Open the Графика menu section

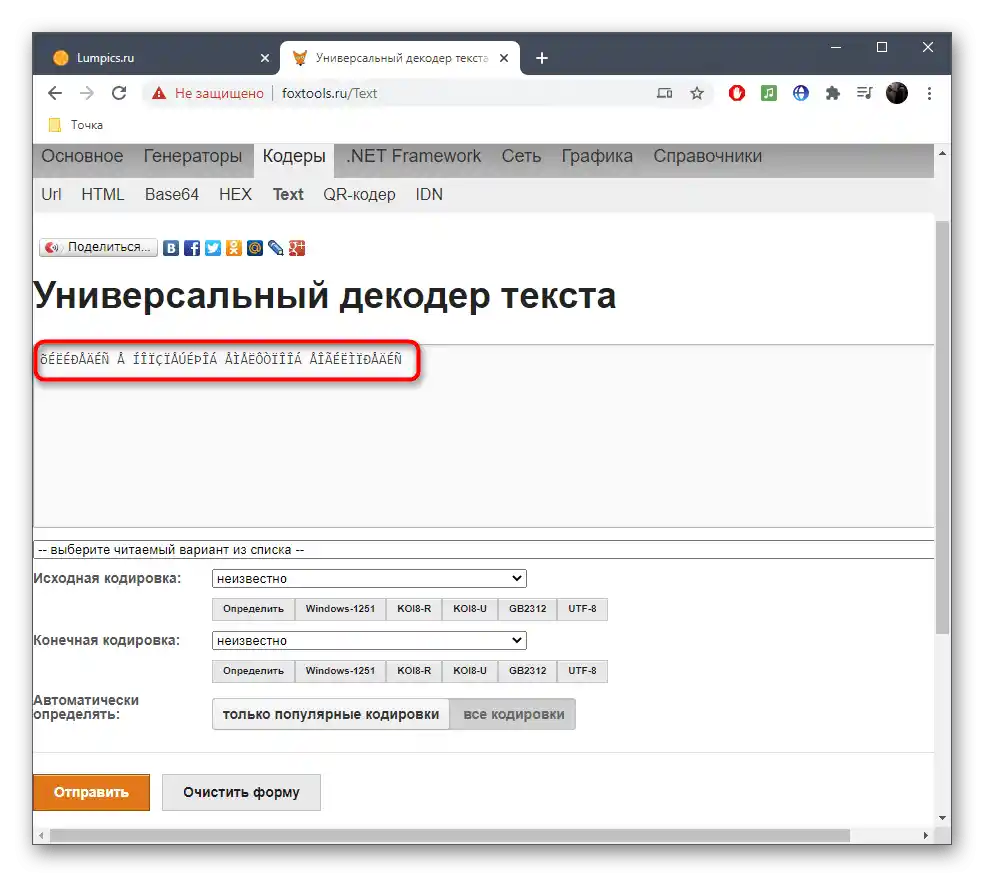597,156
